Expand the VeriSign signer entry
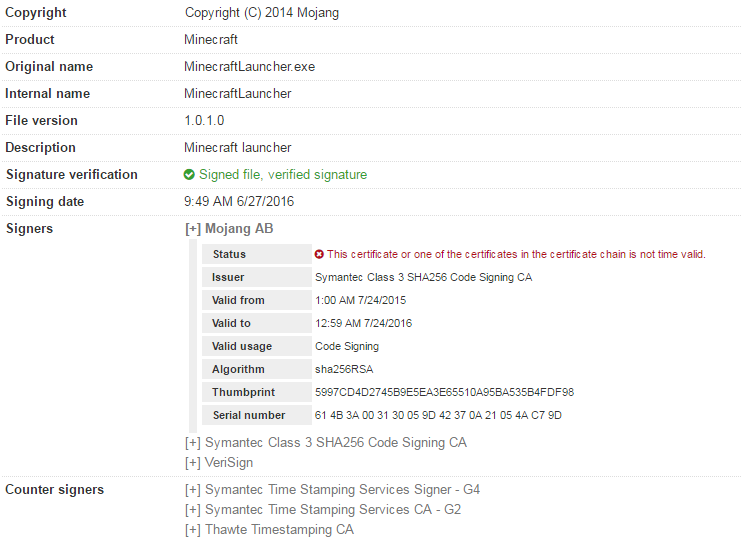 click(193, 463)
